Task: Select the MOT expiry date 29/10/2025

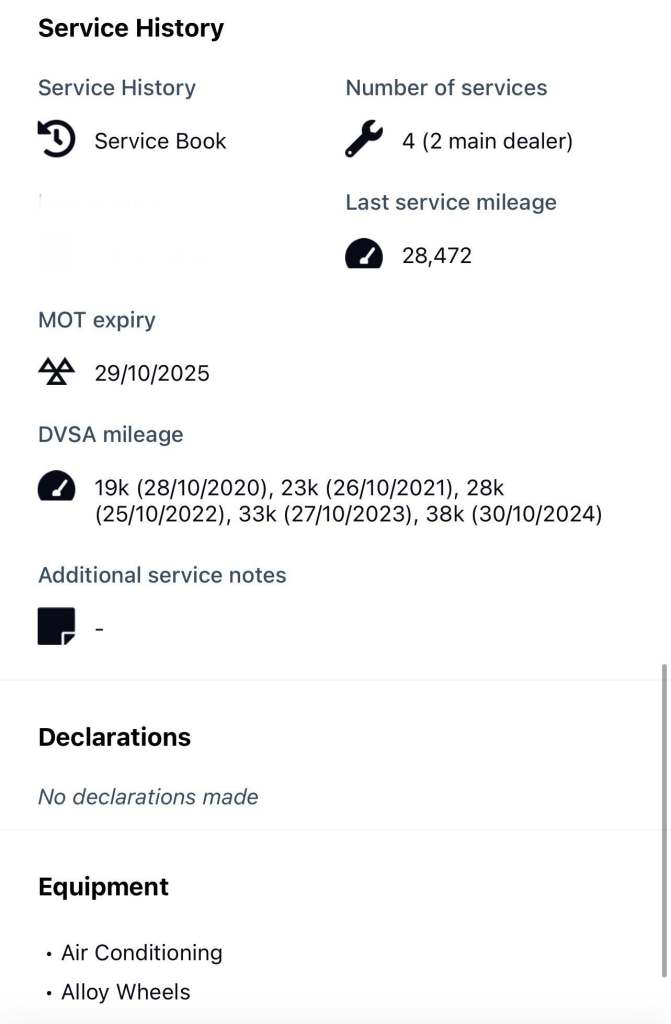Action: coord(152,374)
